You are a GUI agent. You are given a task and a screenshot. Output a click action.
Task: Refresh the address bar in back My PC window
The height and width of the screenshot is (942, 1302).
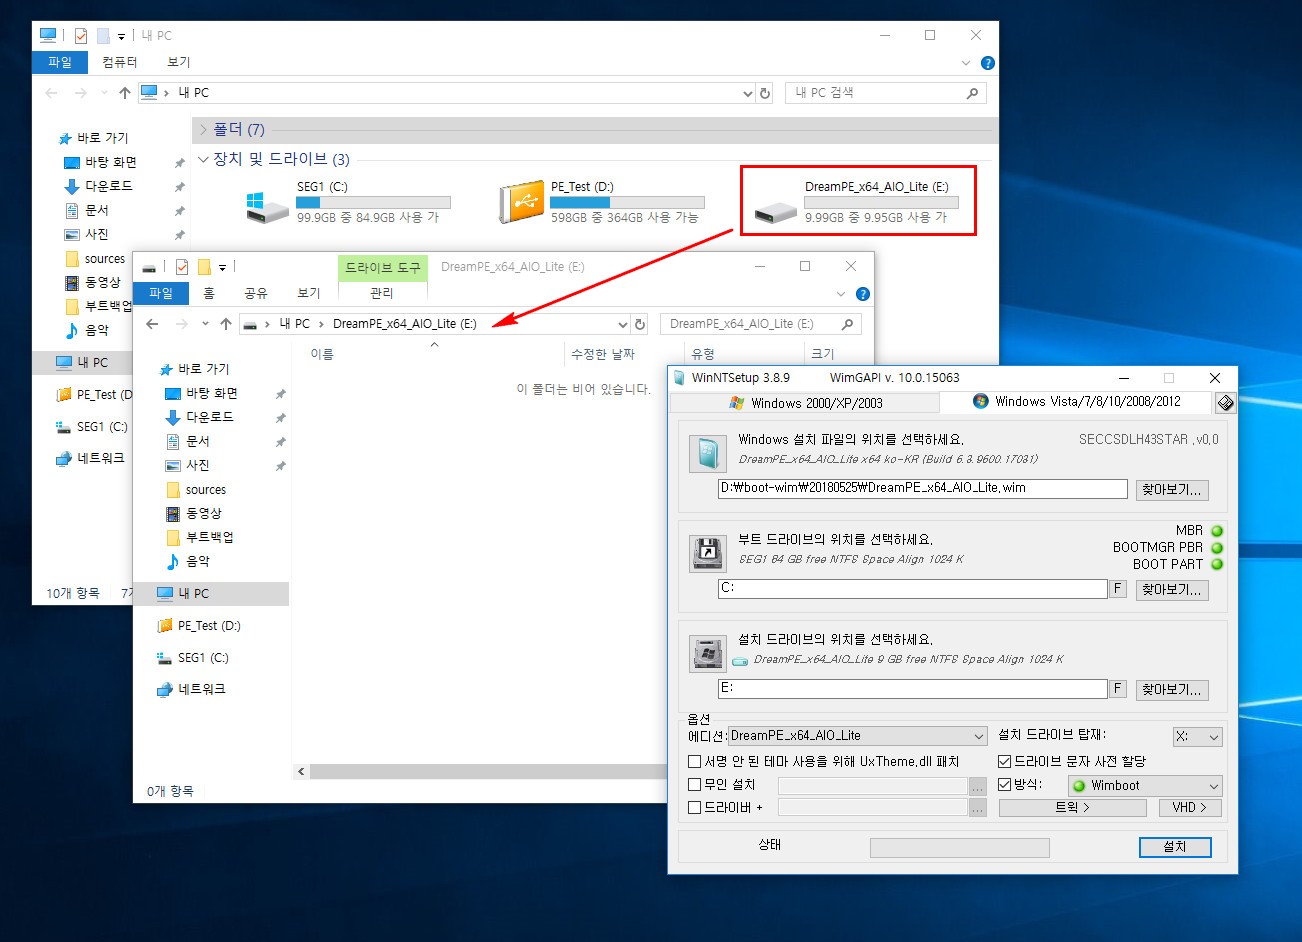pos(765,93)
